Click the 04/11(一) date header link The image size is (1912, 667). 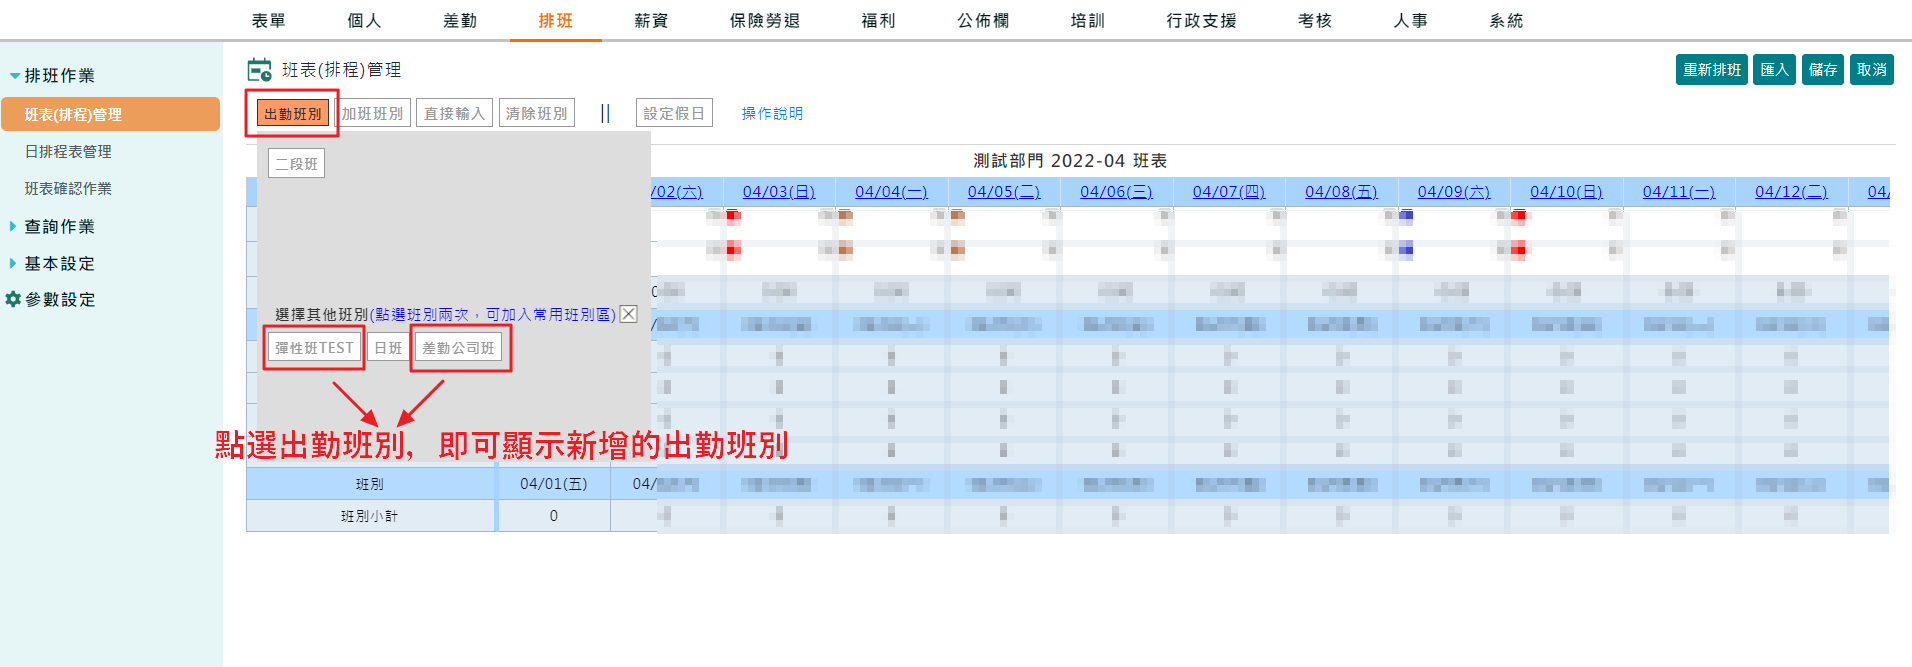click(1679, 192)
